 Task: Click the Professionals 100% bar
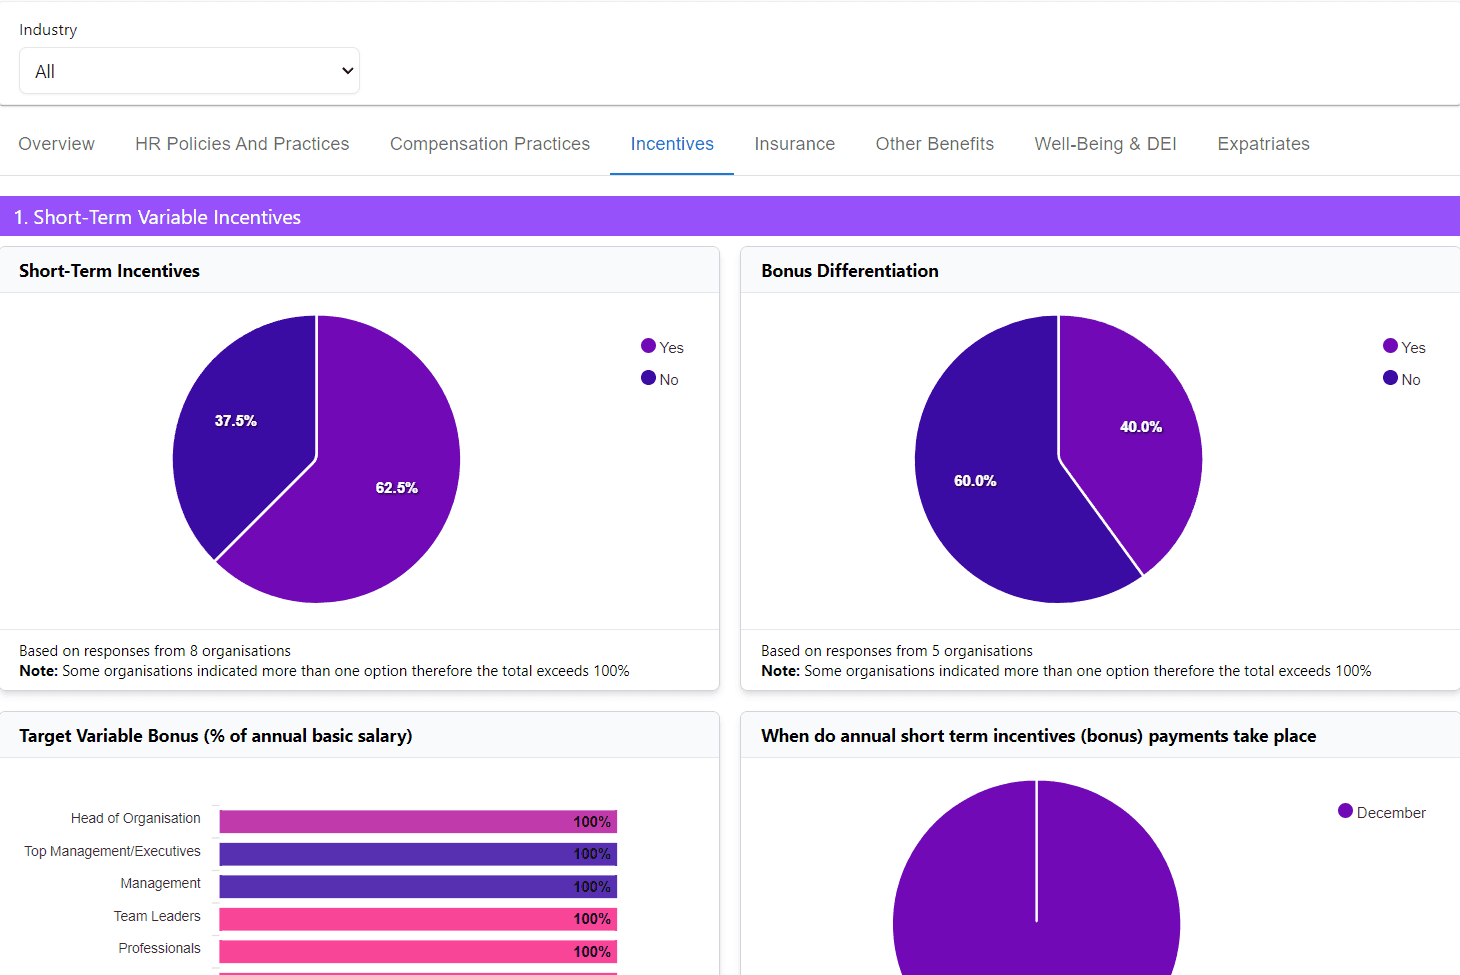click(418, 951)
